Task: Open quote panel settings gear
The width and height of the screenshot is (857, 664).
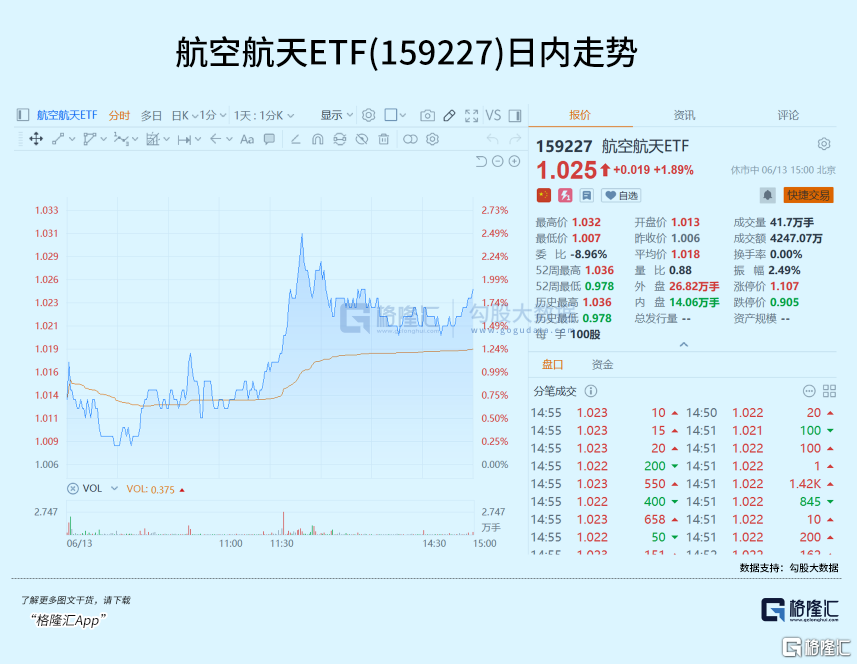Action: [824, 144]
